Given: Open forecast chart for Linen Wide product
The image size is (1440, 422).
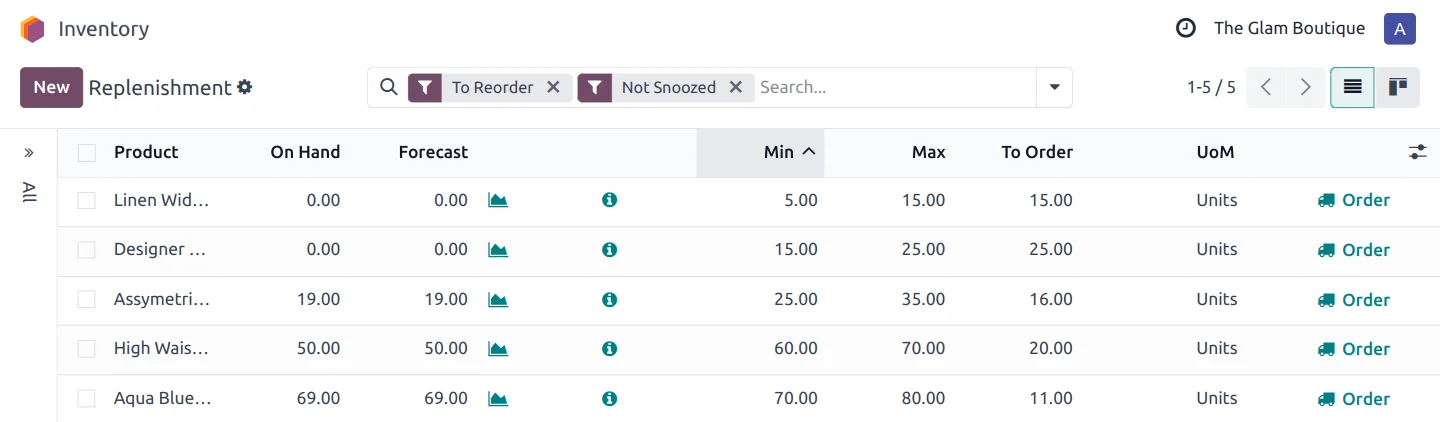Looking at the screenshot, I should [498, 200].
